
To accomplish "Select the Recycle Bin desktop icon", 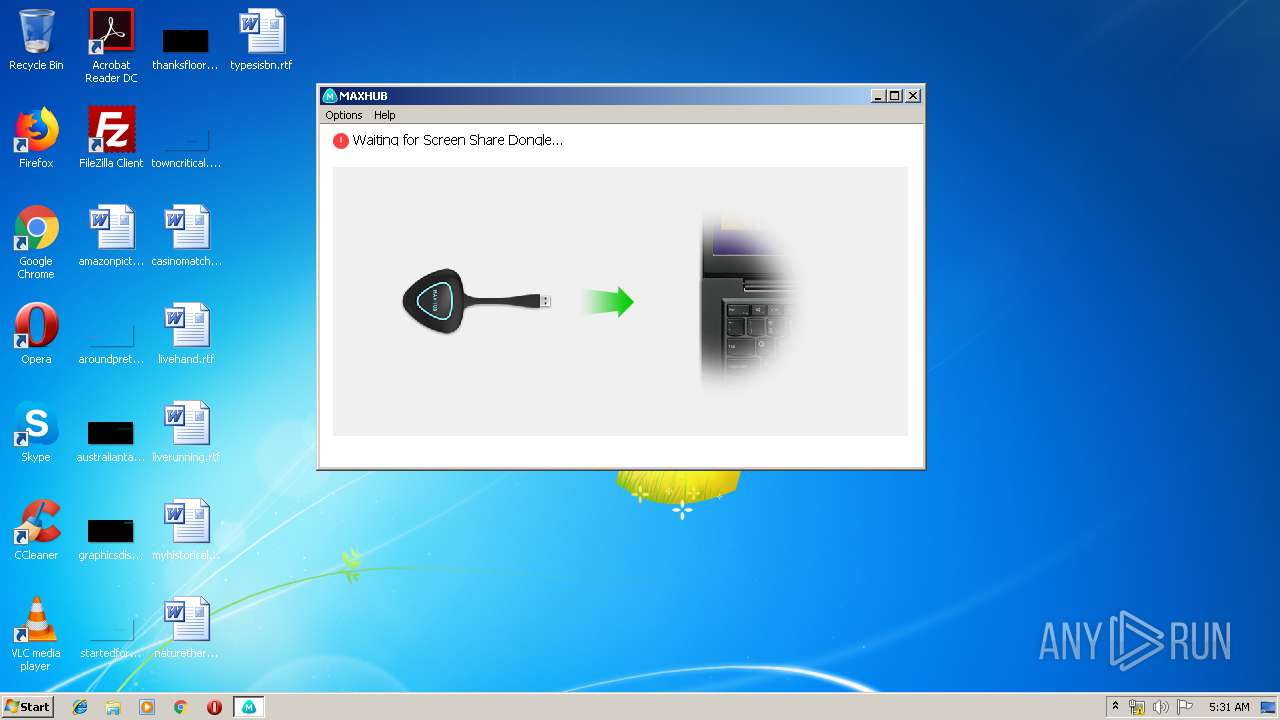I will [x=36, y=40].
